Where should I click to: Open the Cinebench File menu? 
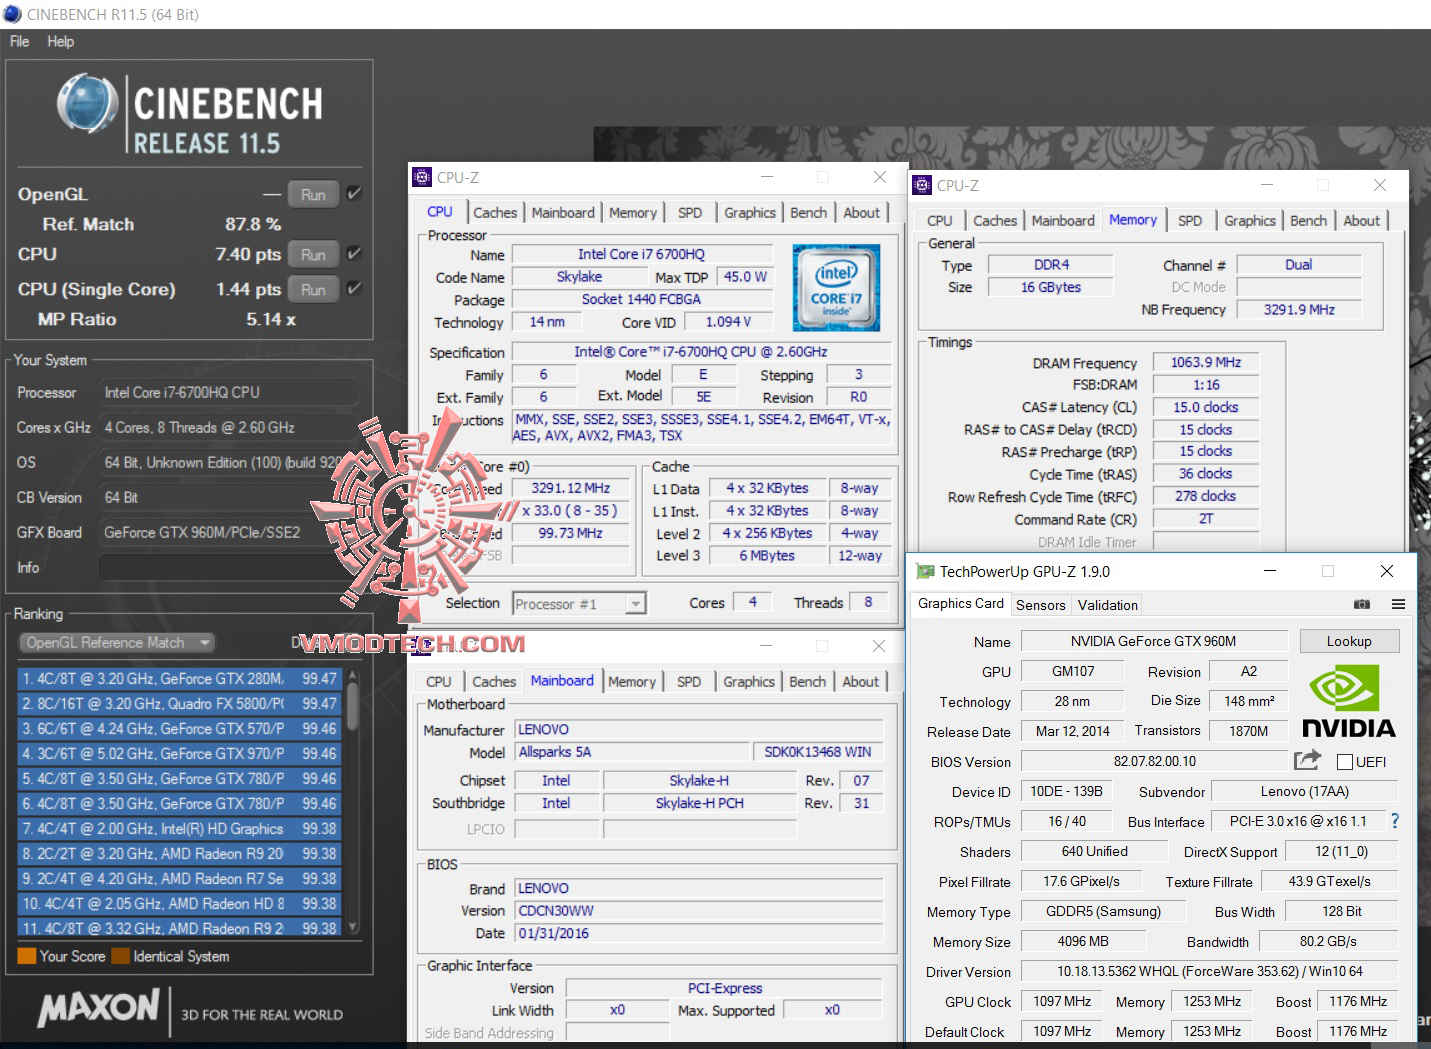tap(19, 41)
